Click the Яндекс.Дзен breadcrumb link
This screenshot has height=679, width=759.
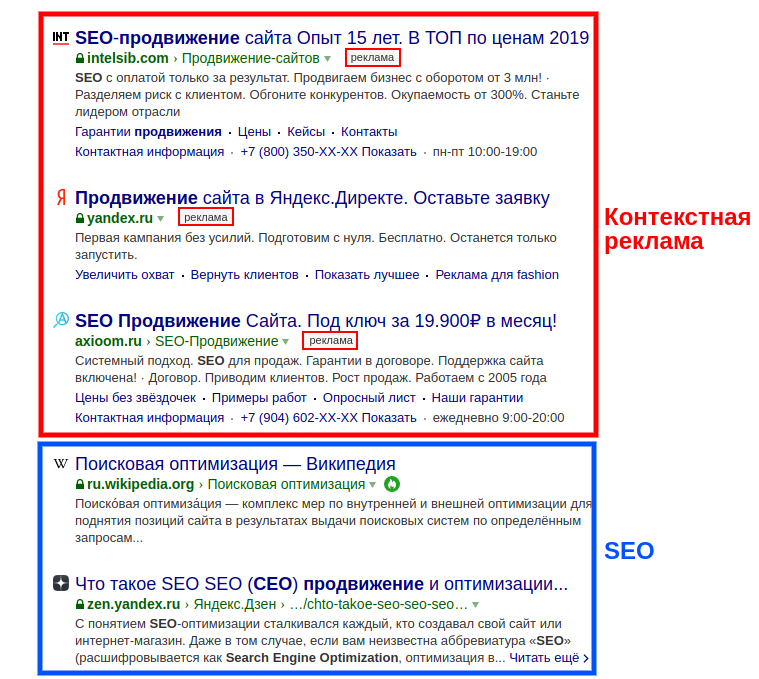coord(235,604)
